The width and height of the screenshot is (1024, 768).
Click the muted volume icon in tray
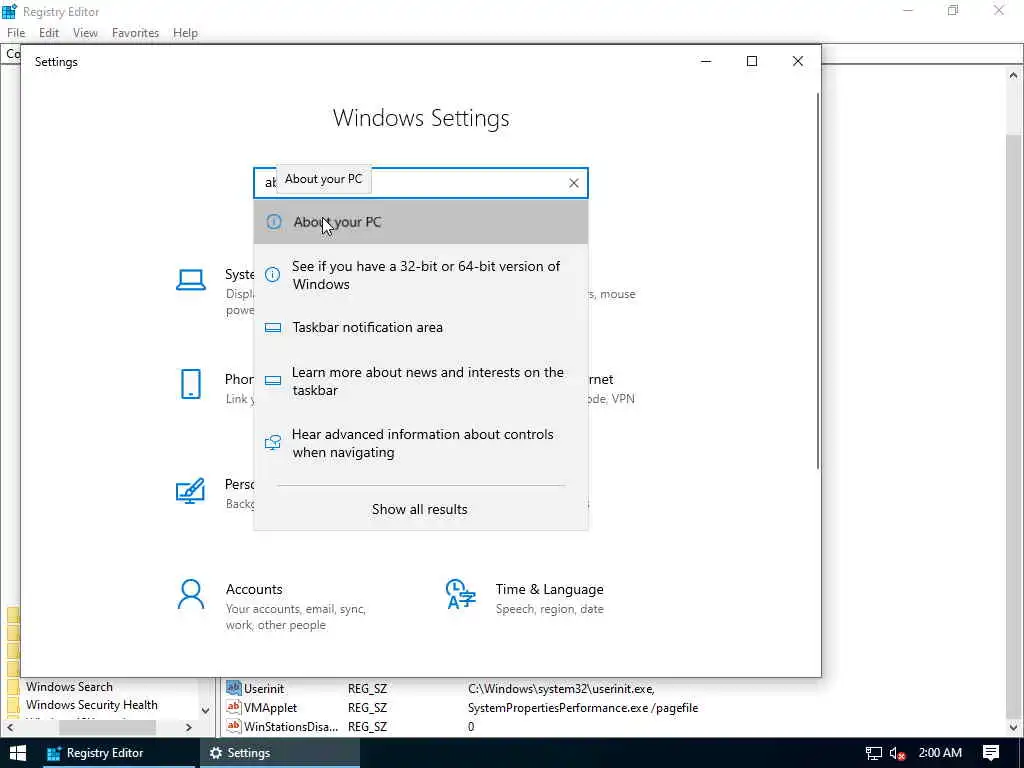(x=897, y=754)
